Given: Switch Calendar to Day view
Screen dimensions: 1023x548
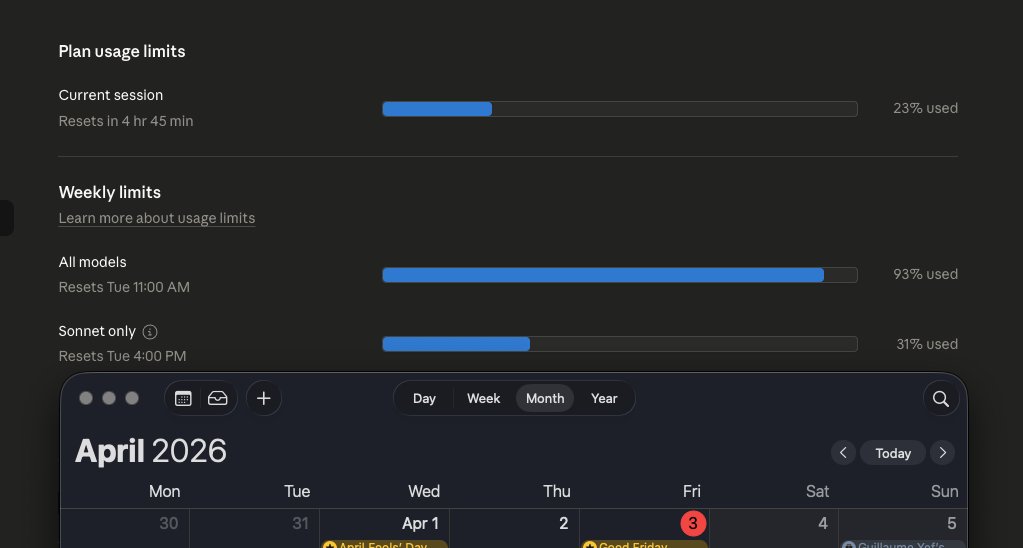Looking at the screenshot, I should tap(424, 399).
